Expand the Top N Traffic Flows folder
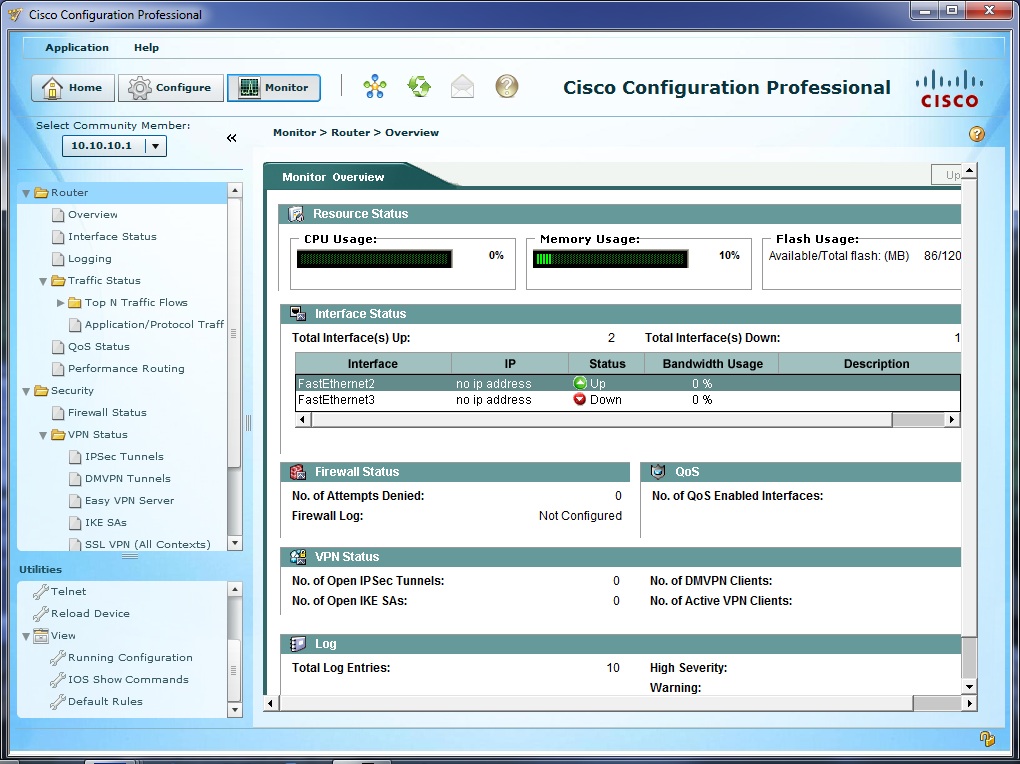This screenshot has height=764, width=1020. point(60,303)
